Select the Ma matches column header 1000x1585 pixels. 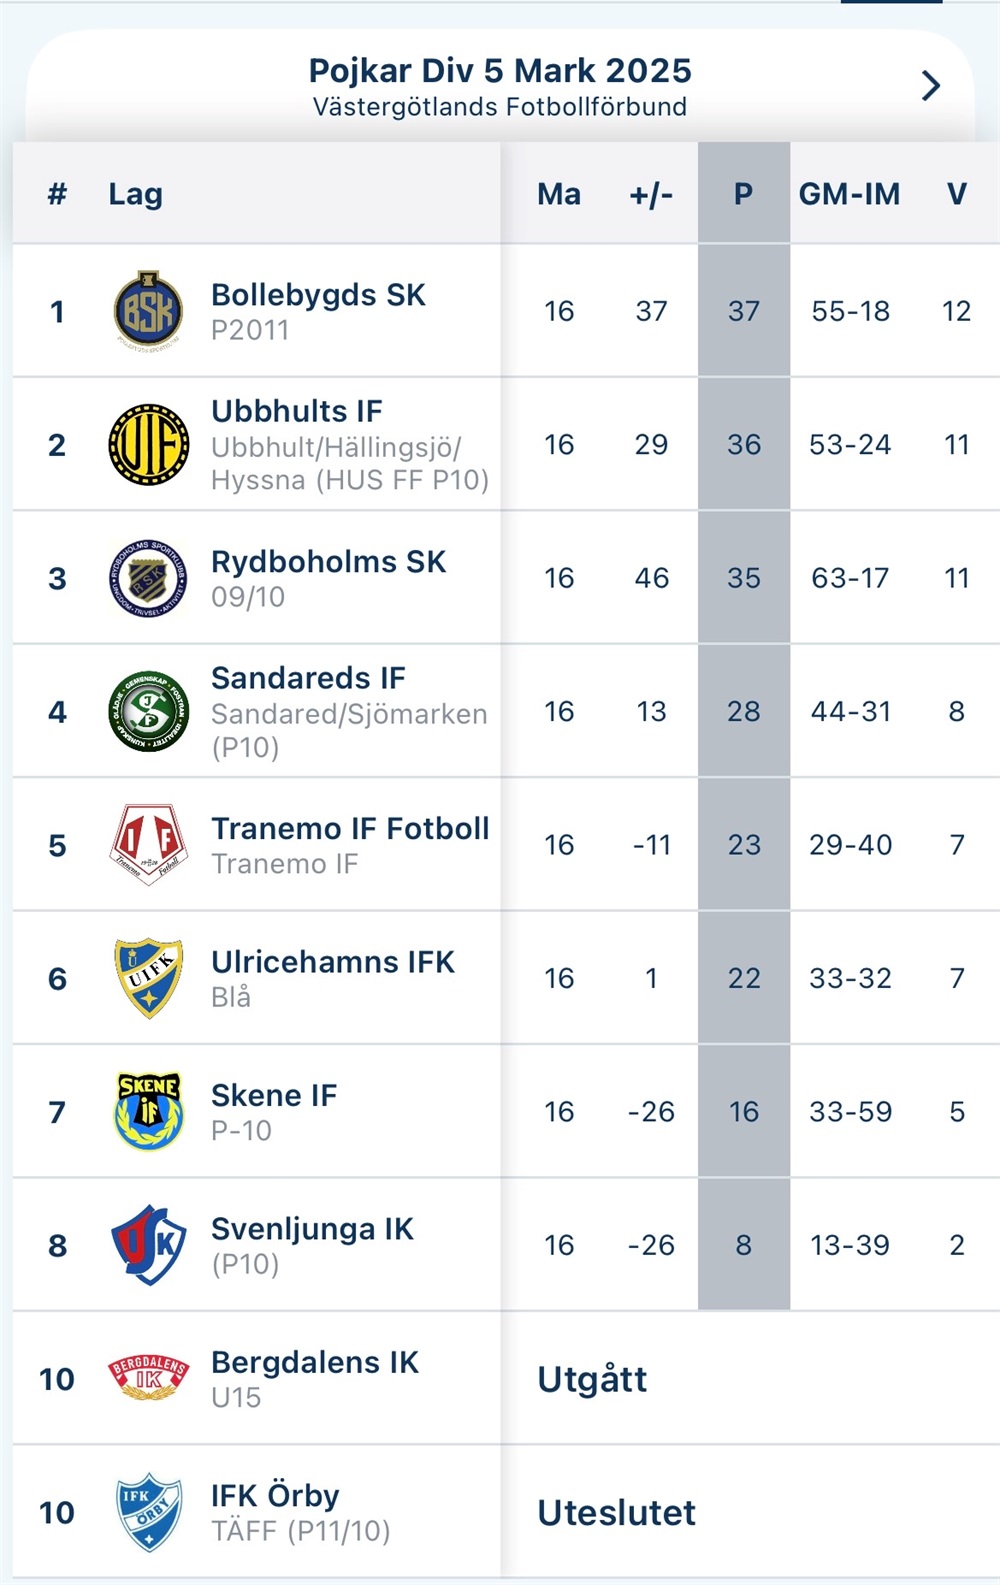(559, 194)
